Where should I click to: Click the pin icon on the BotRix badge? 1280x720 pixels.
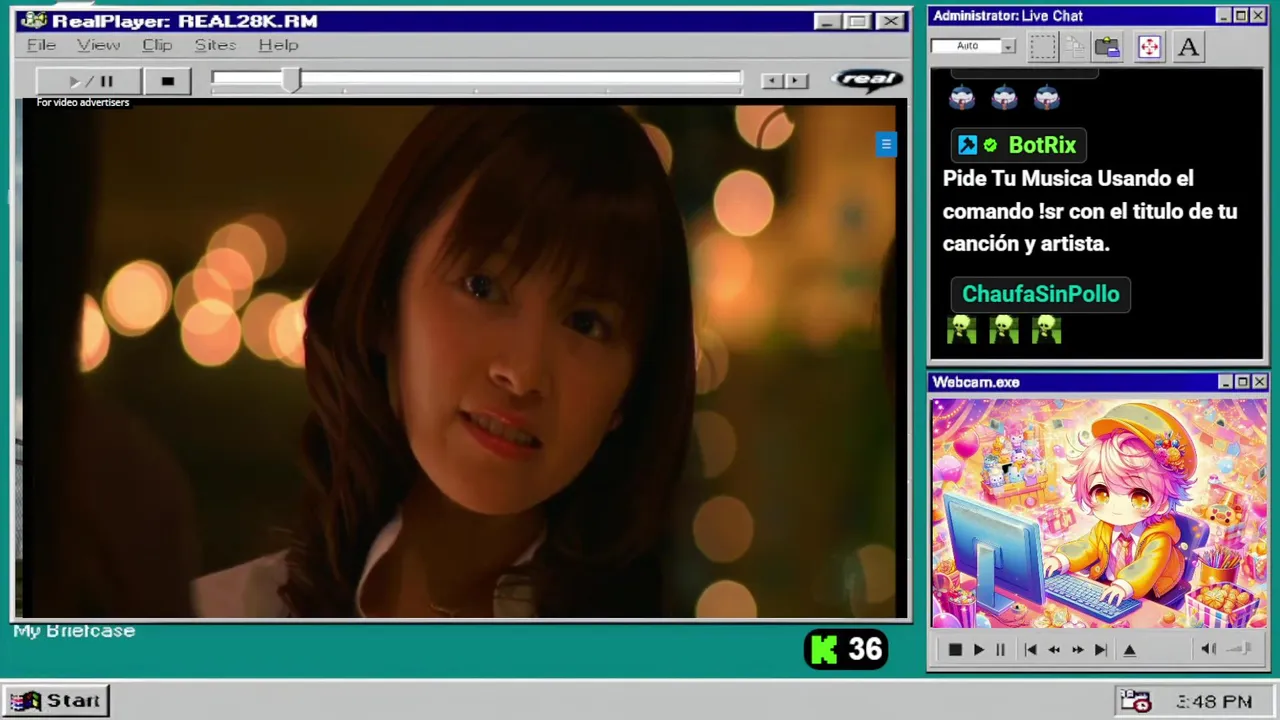point(967,146)
